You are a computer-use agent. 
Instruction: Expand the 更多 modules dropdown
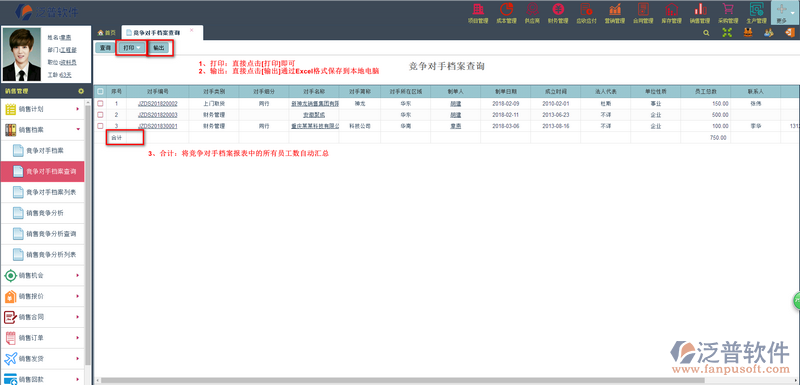tap(785, 13)
